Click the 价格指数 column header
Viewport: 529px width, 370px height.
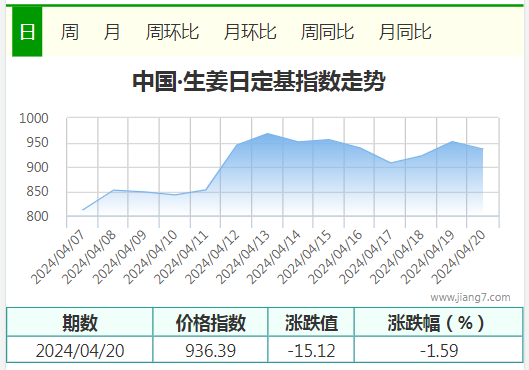coord(210,322)
